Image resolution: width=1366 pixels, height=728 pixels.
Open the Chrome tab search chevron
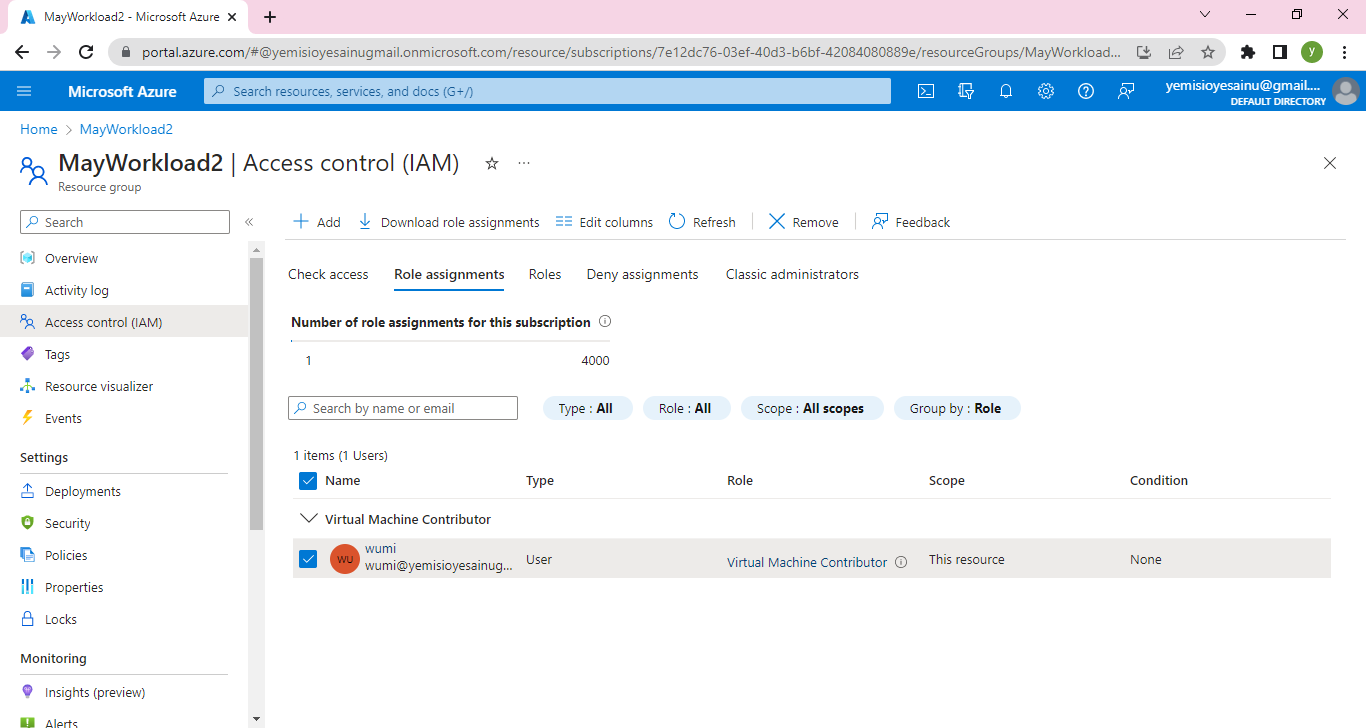1205,15
